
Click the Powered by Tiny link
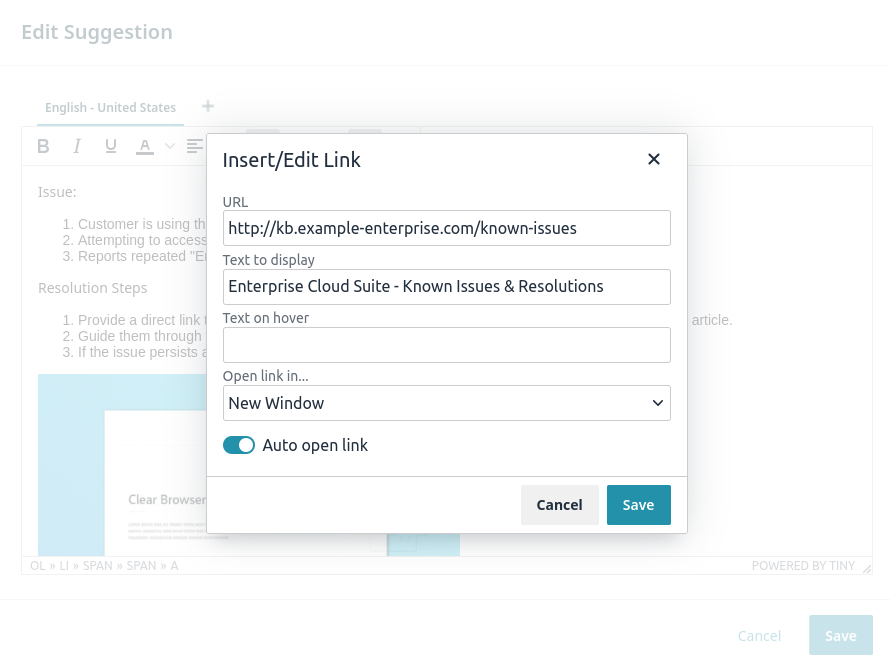click(803, 566)
